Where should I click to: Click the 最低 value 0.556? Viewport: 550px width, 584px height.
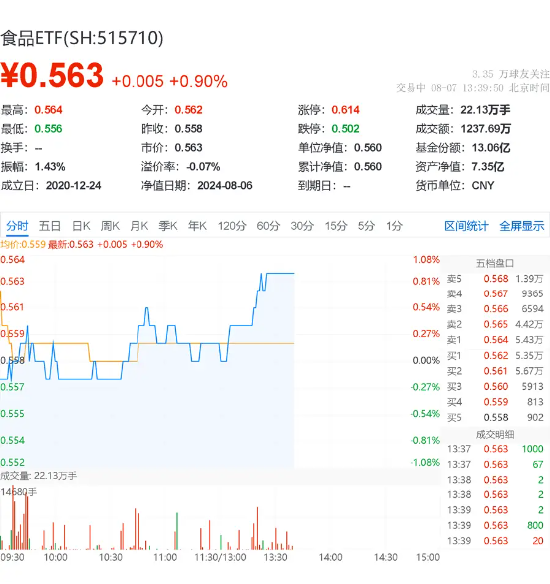coord(48,129)
